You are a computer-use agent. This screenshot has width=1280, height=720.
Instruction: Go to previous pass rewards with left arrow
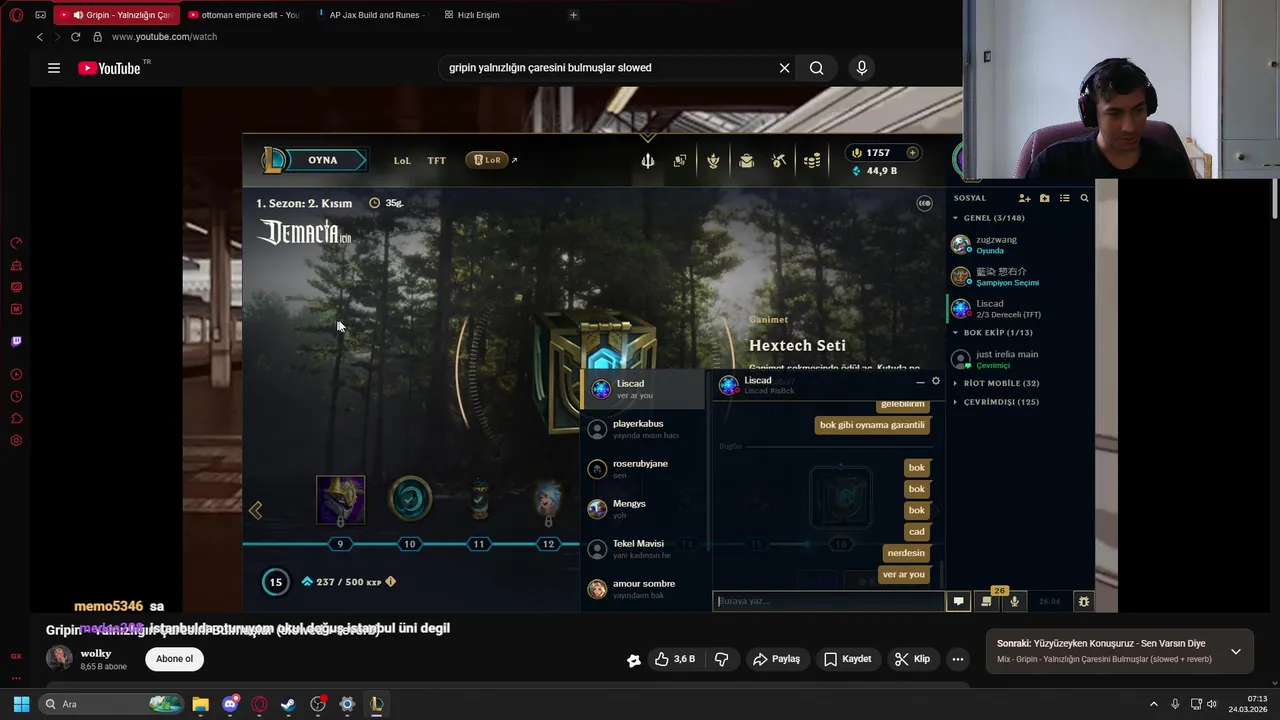pos(255,510)
